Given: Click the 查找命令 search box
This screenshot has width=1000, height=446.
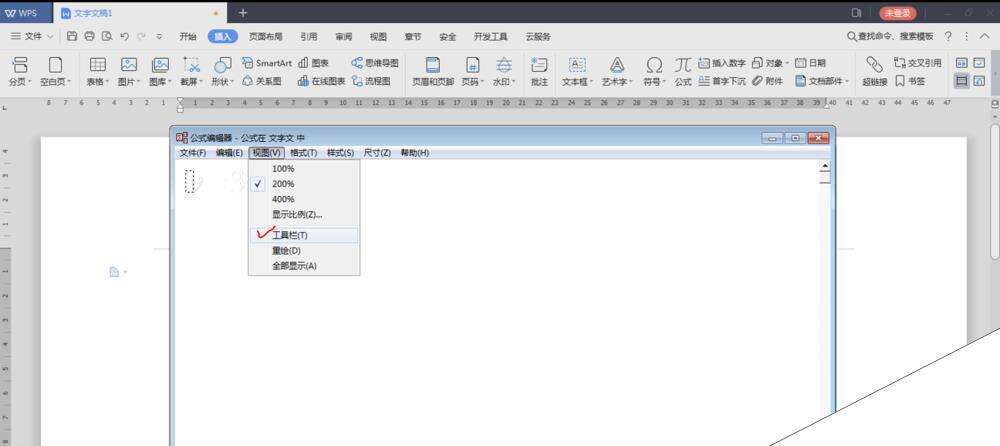Looking at the screenshot, I should pyautogui.click(x=890, y=36).
